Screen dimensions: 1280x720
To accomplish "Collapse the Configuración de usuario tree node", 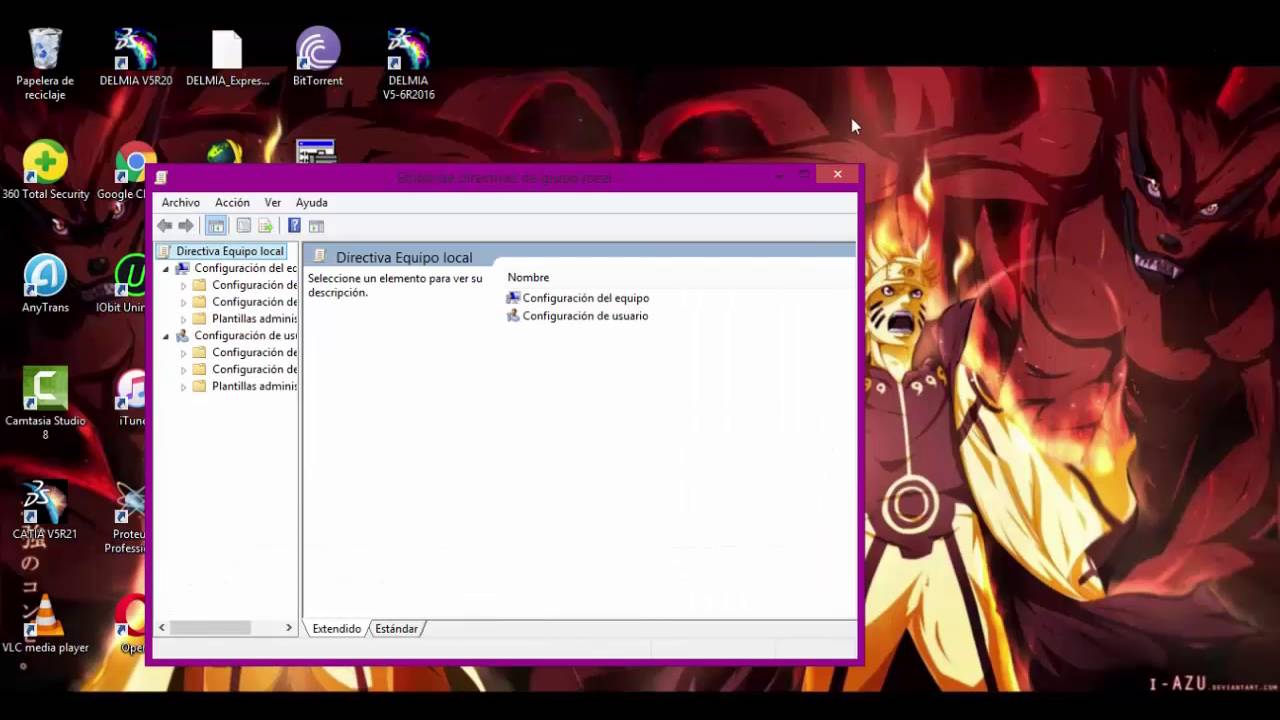I will [166, 336].
